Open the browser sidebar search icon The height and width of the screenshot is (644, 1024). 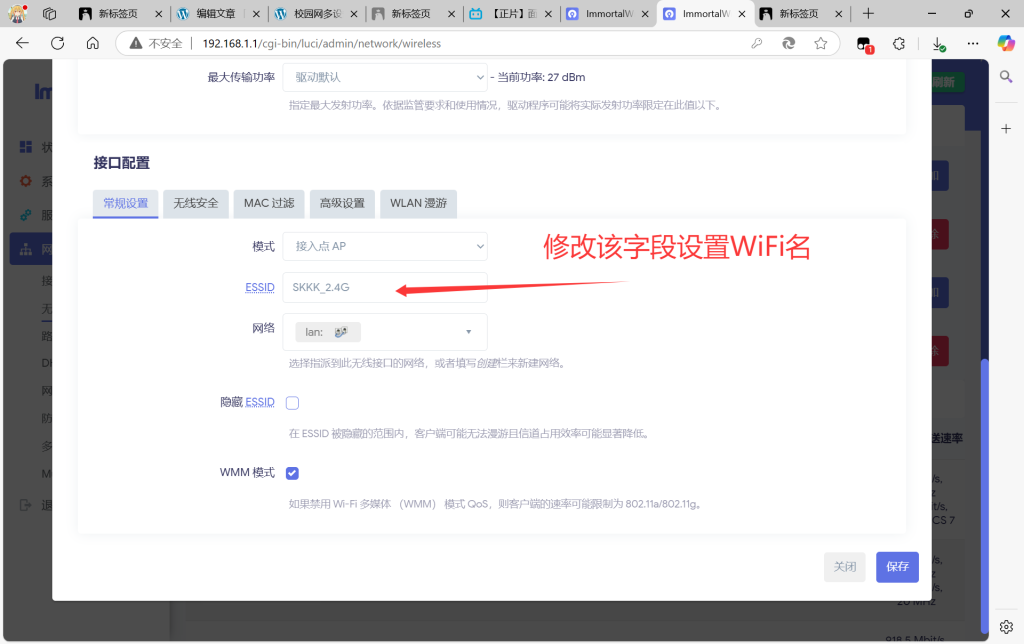click(1006, 77)
